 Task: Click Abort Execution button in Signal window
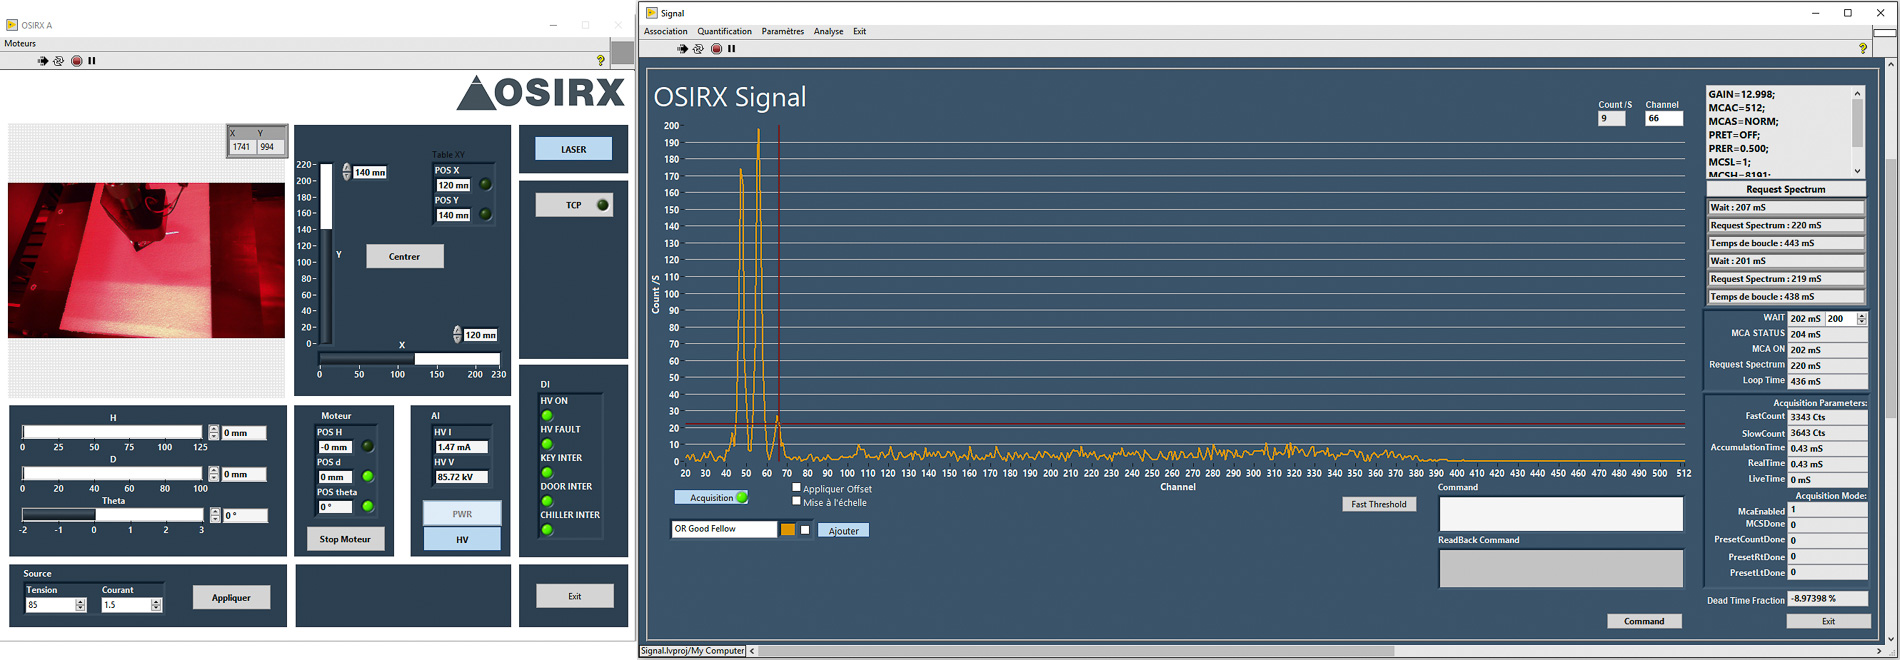[x=716, y=48]
